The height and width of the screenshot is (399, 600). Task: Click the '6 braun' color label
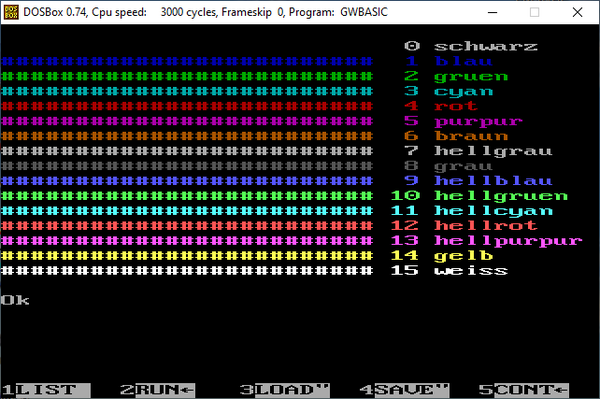click(x=456, y=136)
